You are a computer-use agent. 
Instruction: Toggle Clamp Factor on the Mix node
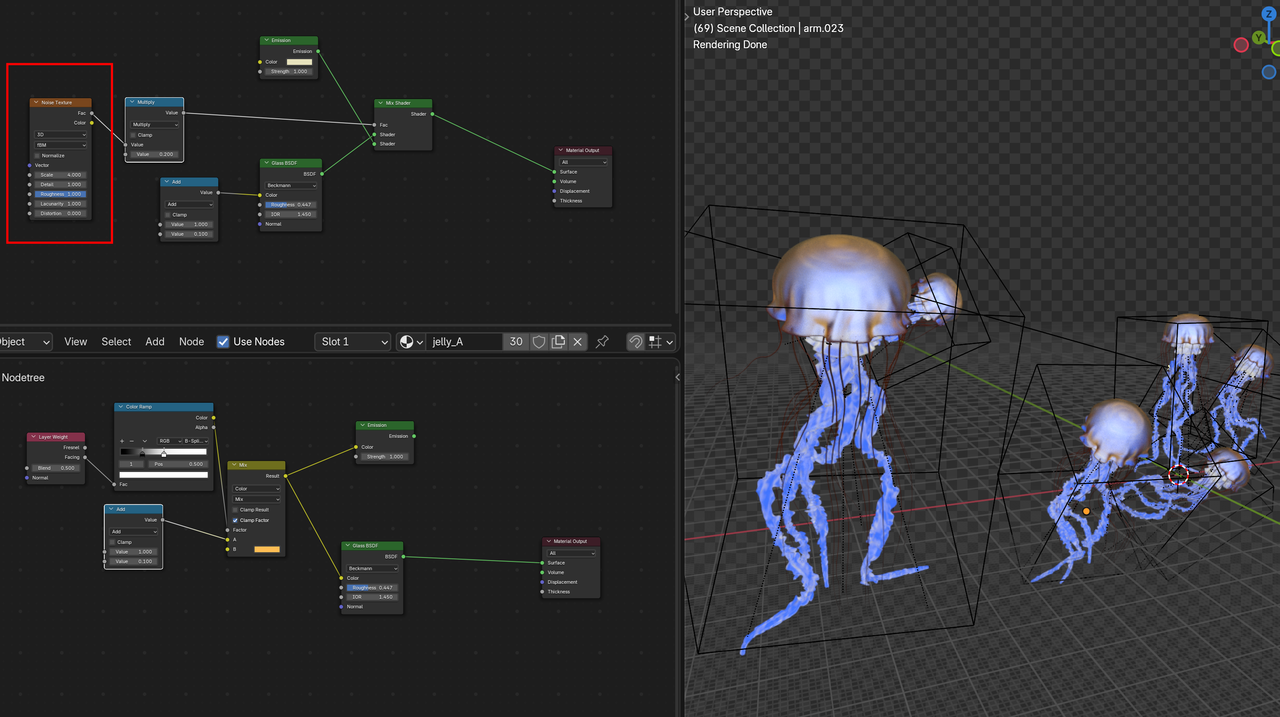click(236, 520)
